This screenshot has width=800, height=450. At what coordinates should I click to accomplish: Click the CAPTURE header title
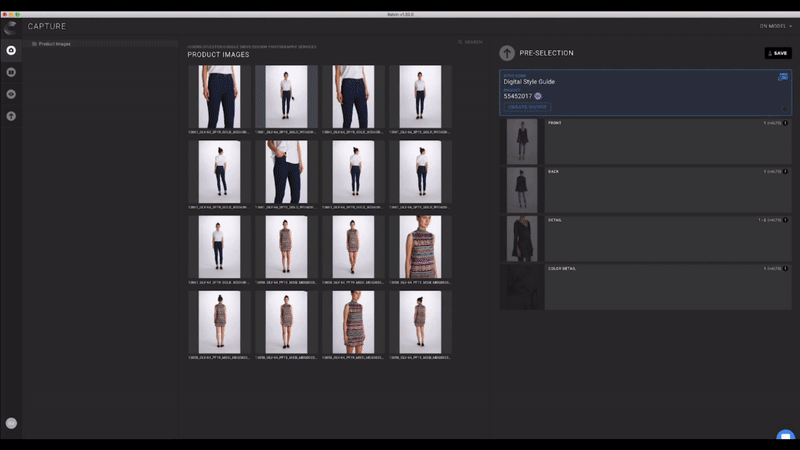click(46, 27)
